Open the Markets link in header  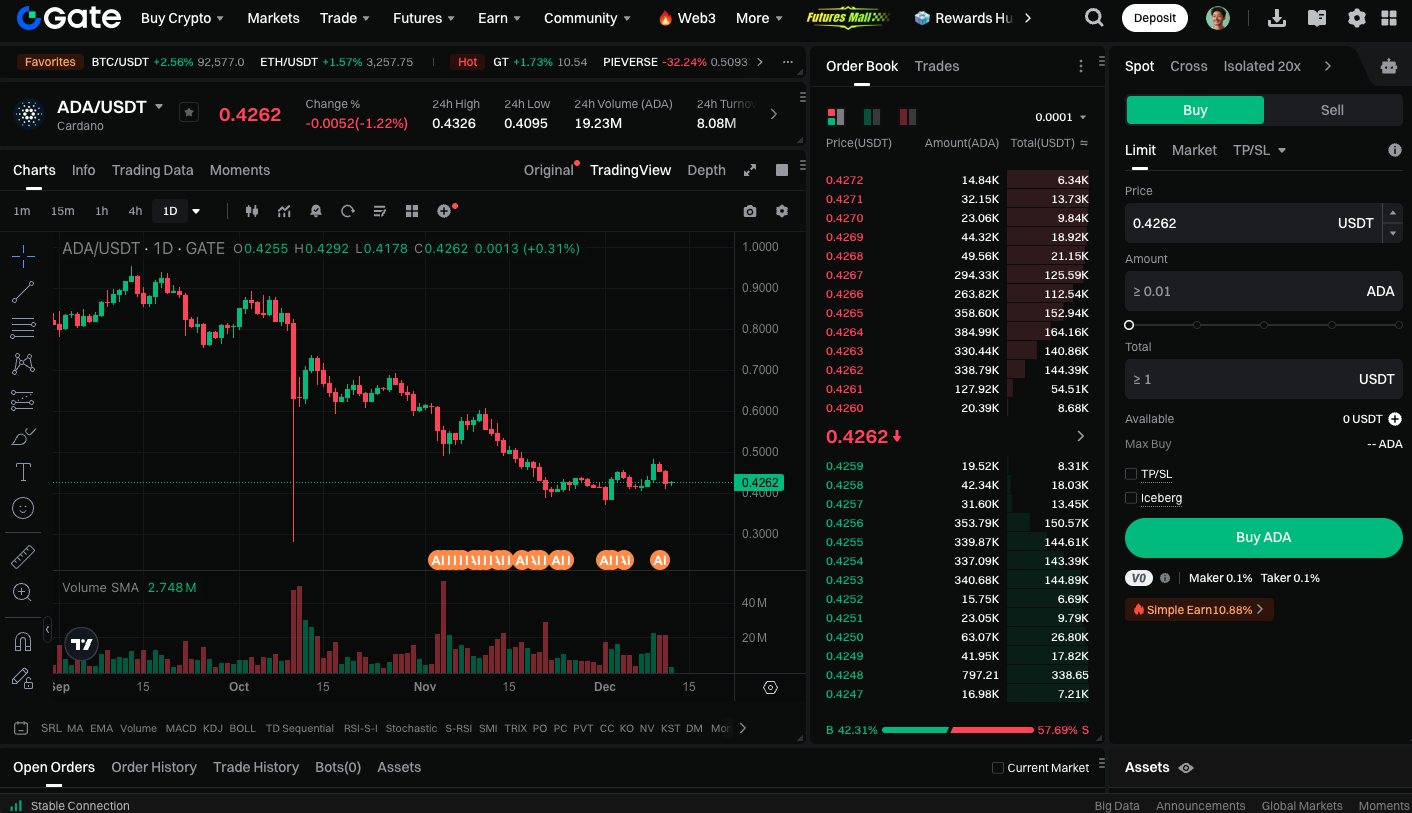coord(273,18)
